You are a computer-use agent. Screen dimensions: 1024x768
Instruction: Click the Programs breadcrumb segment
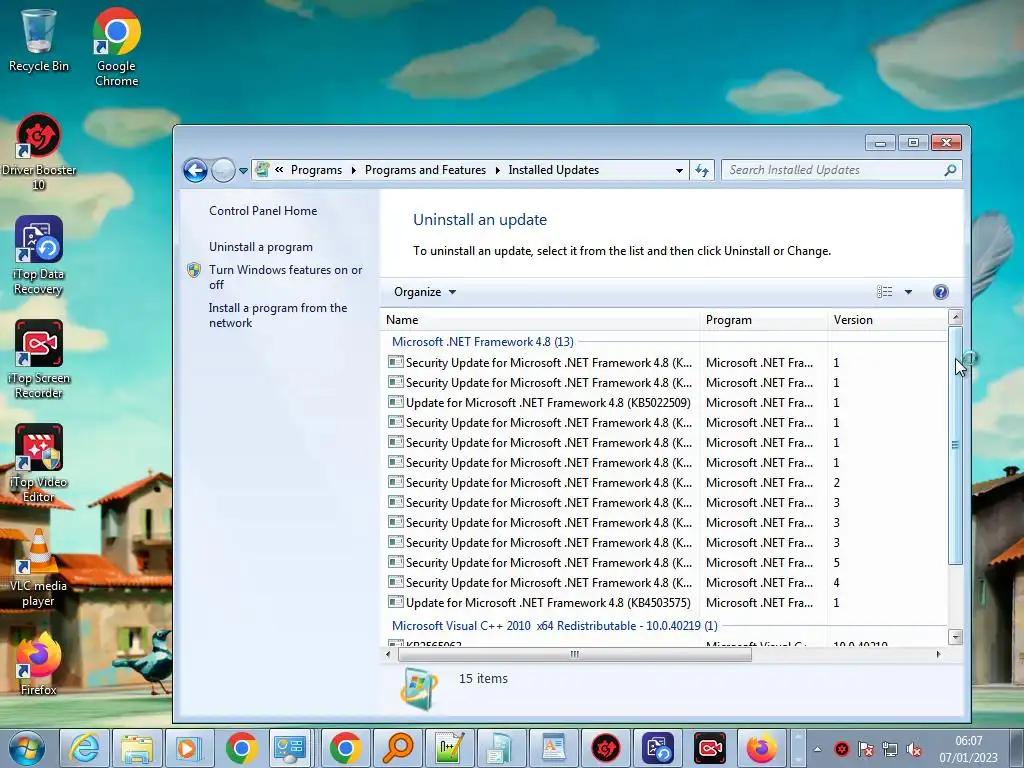click(316, 170)
